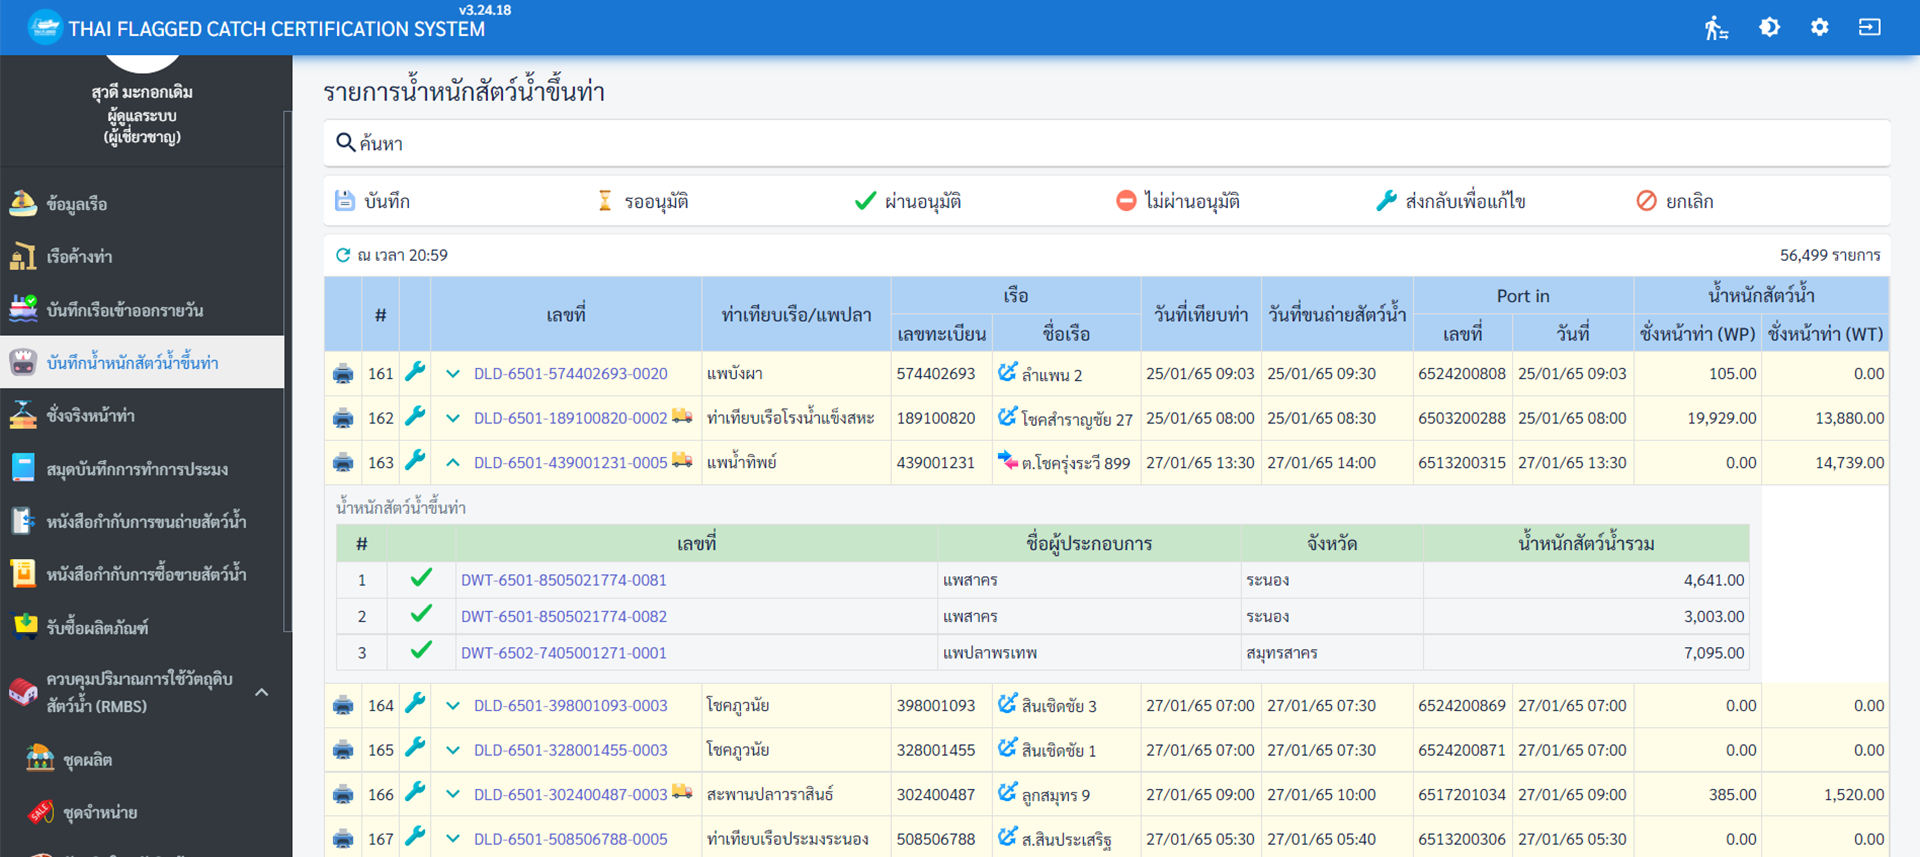This screenshot has width=1920, height=857.
Task: Open บันทึกเรือเข้าออกรายวัน menu item
Action: 142,310
